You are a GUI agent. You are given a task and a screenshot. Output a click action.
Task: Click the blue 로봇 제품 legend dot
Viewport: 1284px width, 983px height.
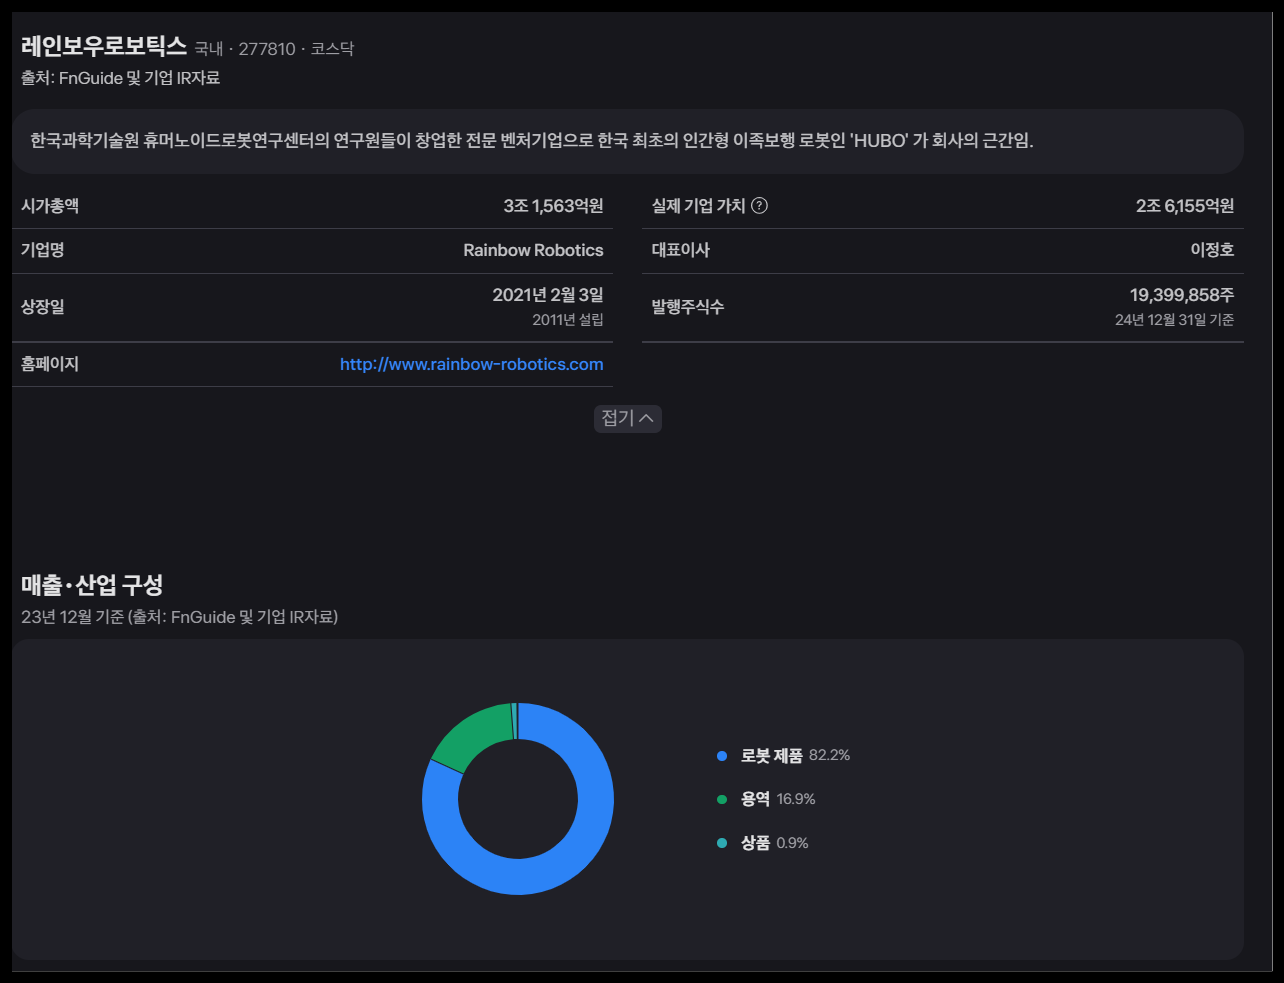pyautogui.click(x=722, y=756)
